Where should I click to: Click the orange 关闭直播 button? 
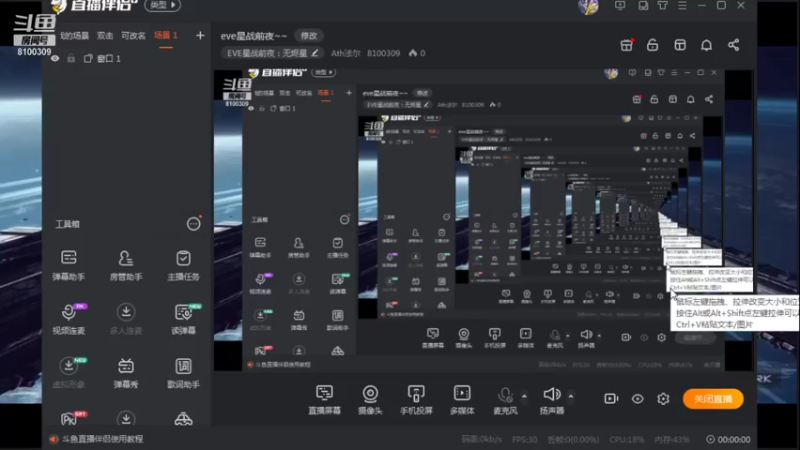click(x=713, y=398)
